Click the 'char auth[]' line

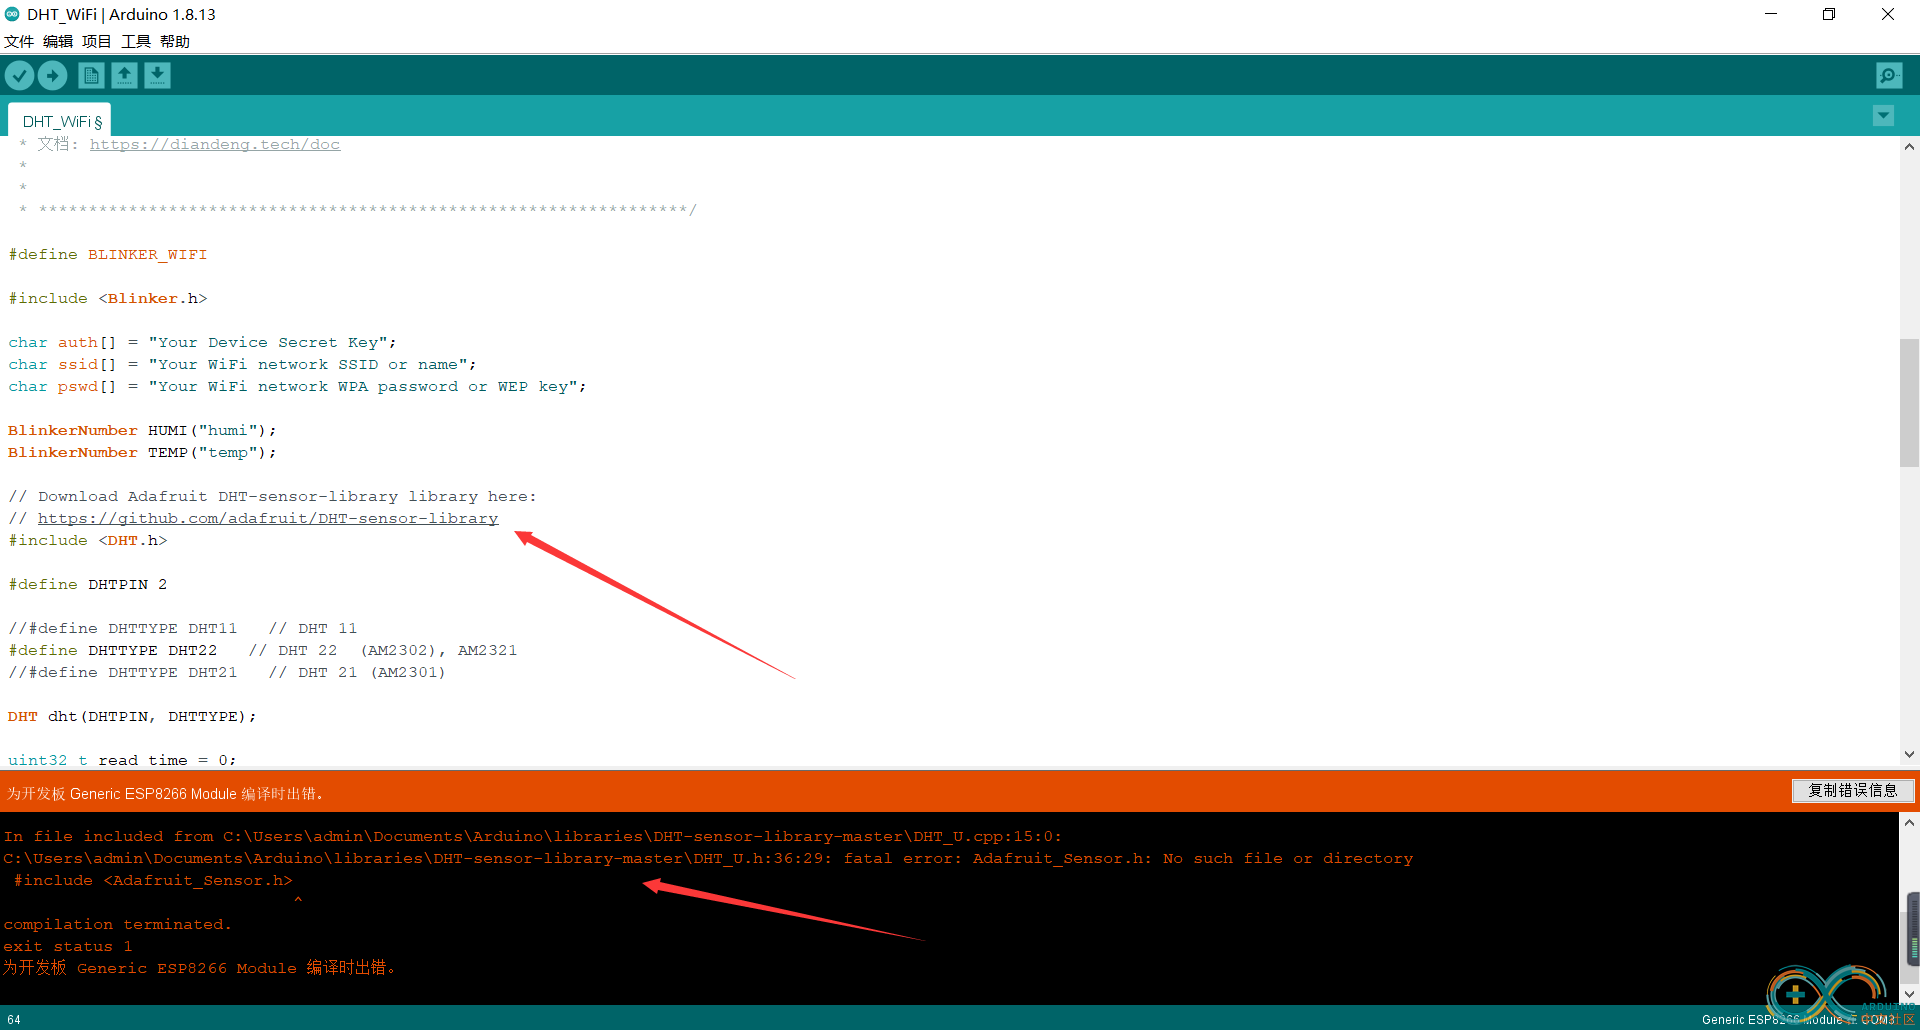pos(203,342)
